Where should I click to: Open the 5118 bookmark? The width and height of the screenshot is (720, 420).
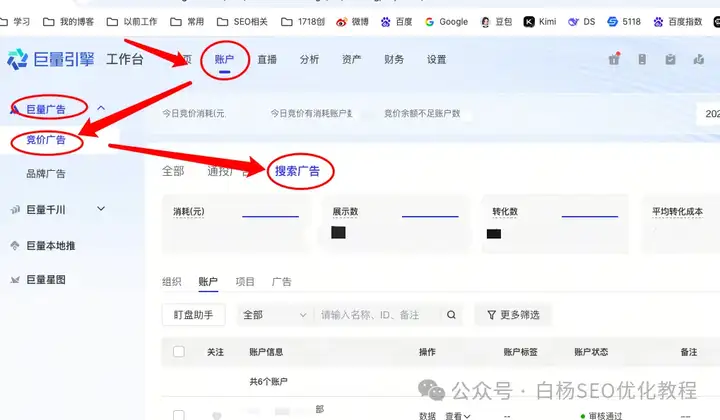point(624,22)
